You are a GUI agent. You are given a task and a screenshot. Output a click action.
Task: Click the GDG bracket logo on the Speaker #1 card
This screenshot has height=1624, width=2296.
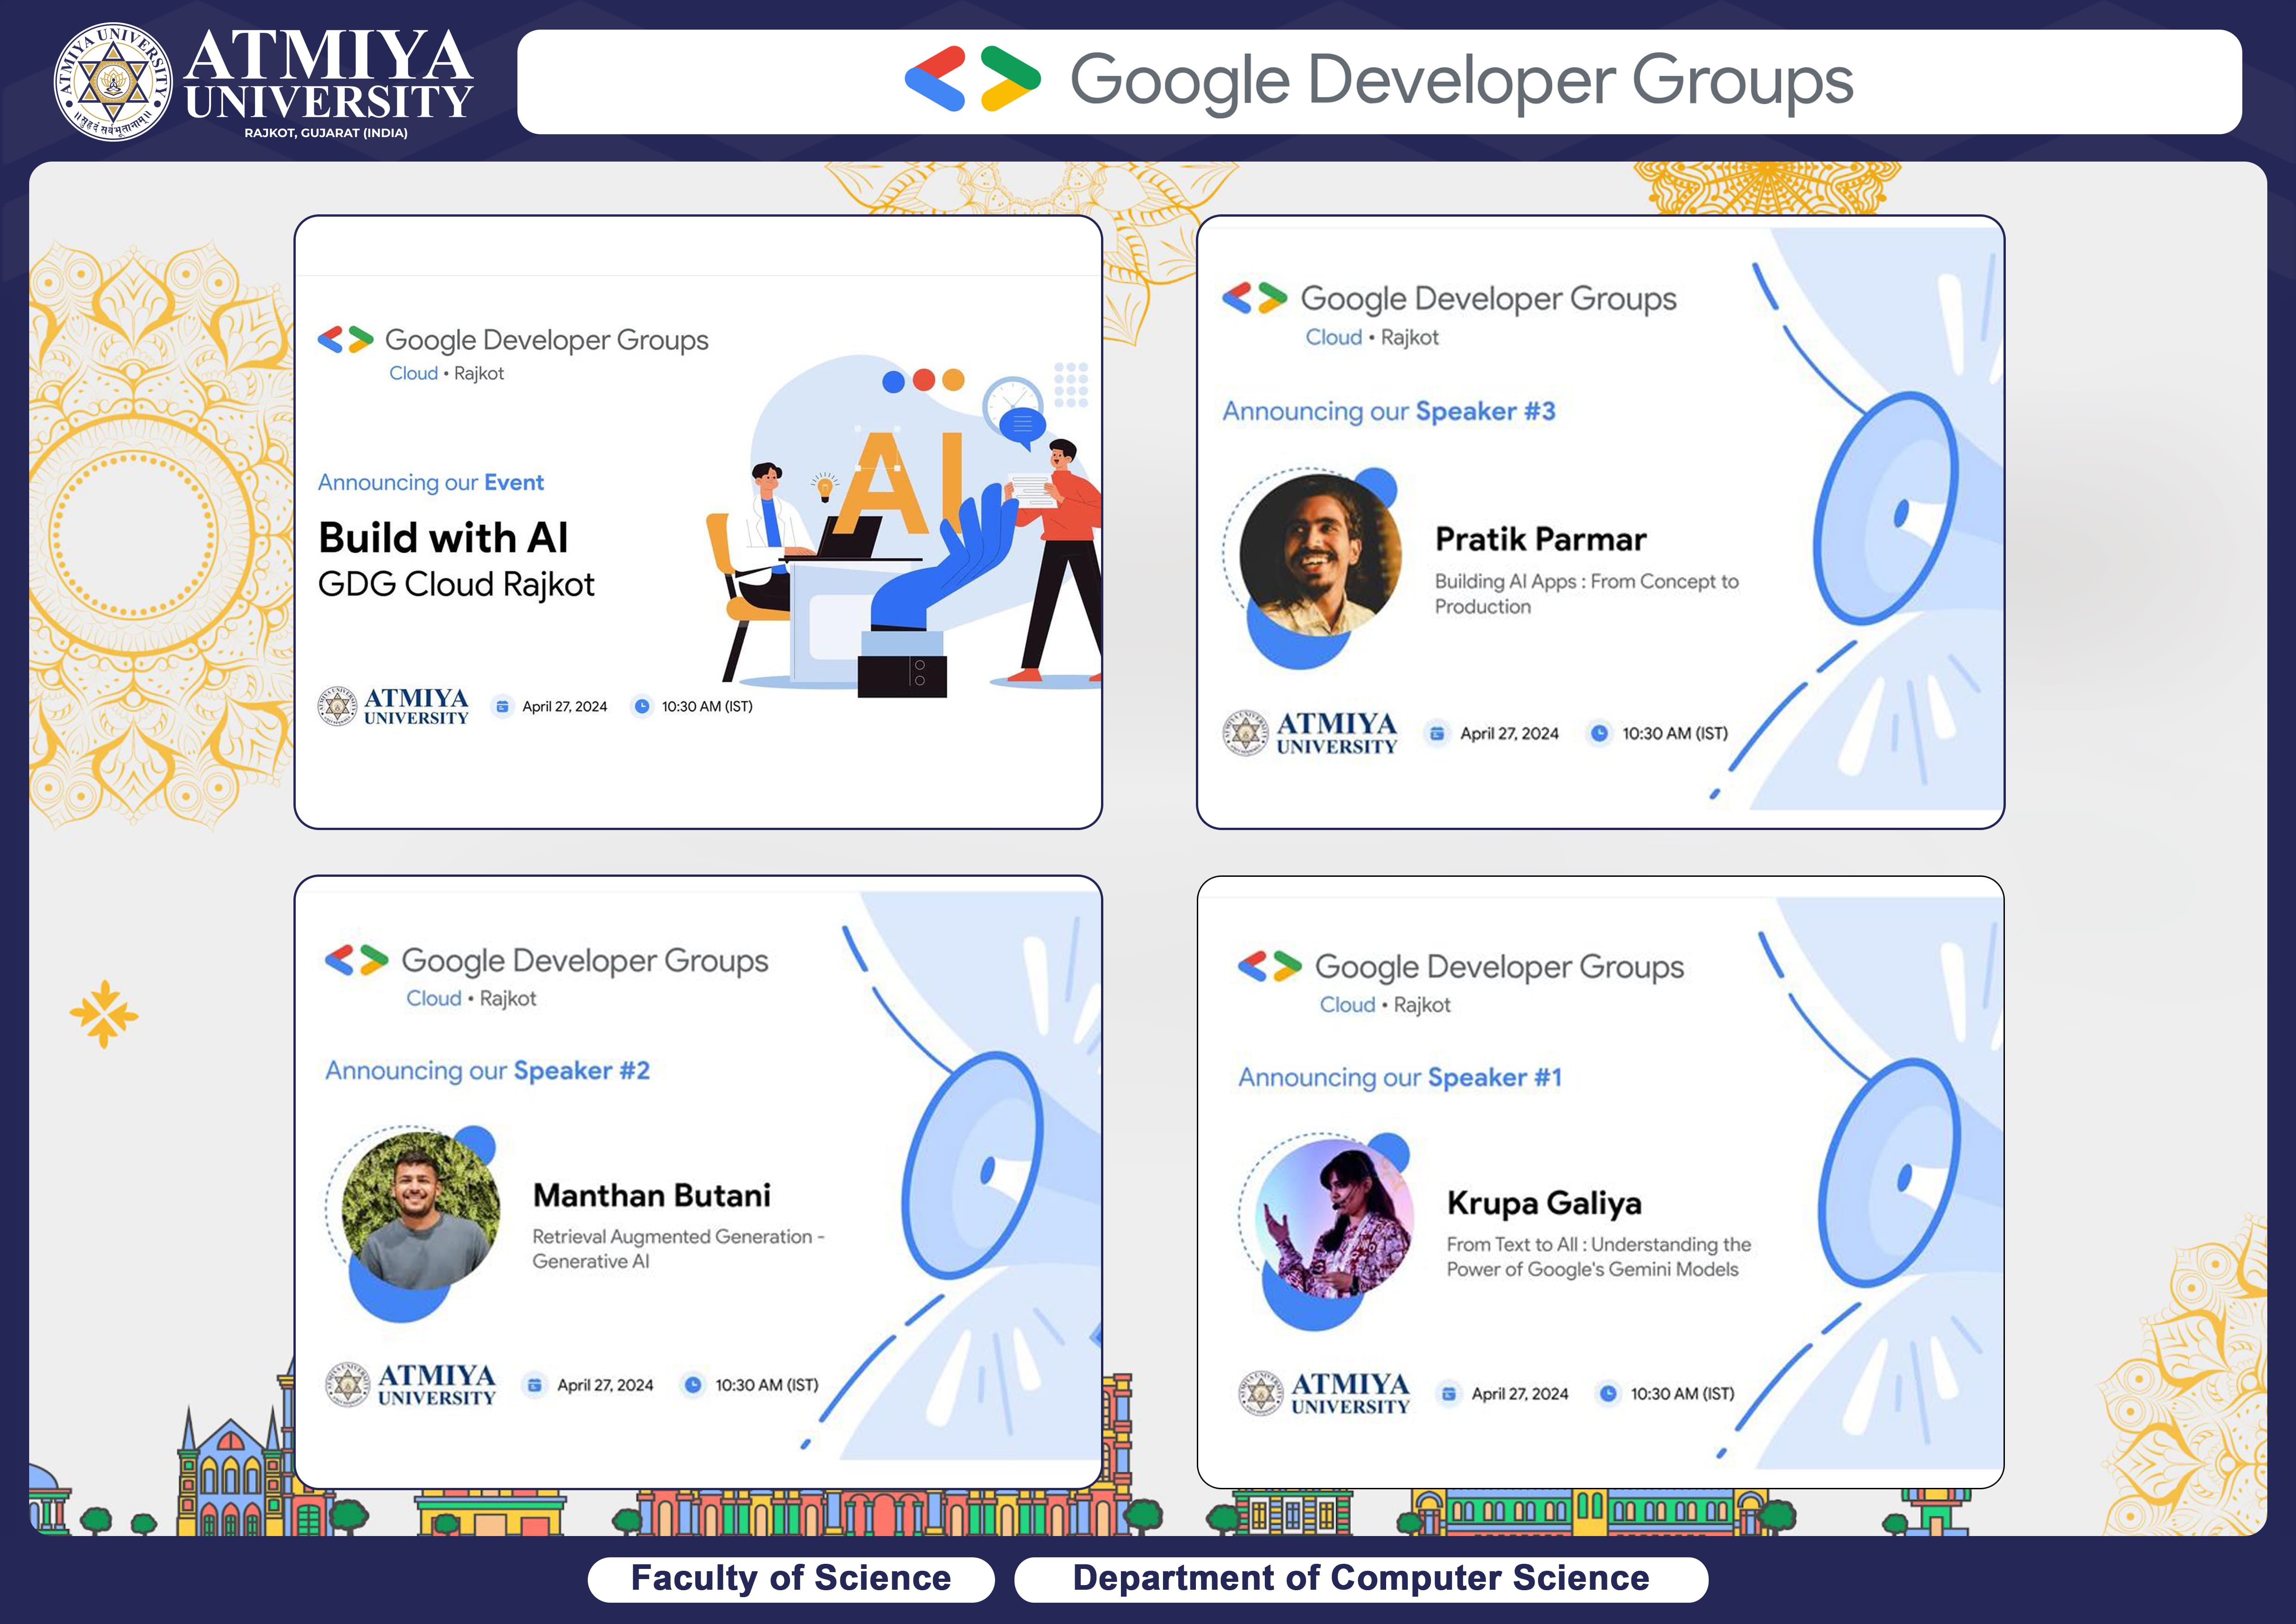[x=1270, y=967]
